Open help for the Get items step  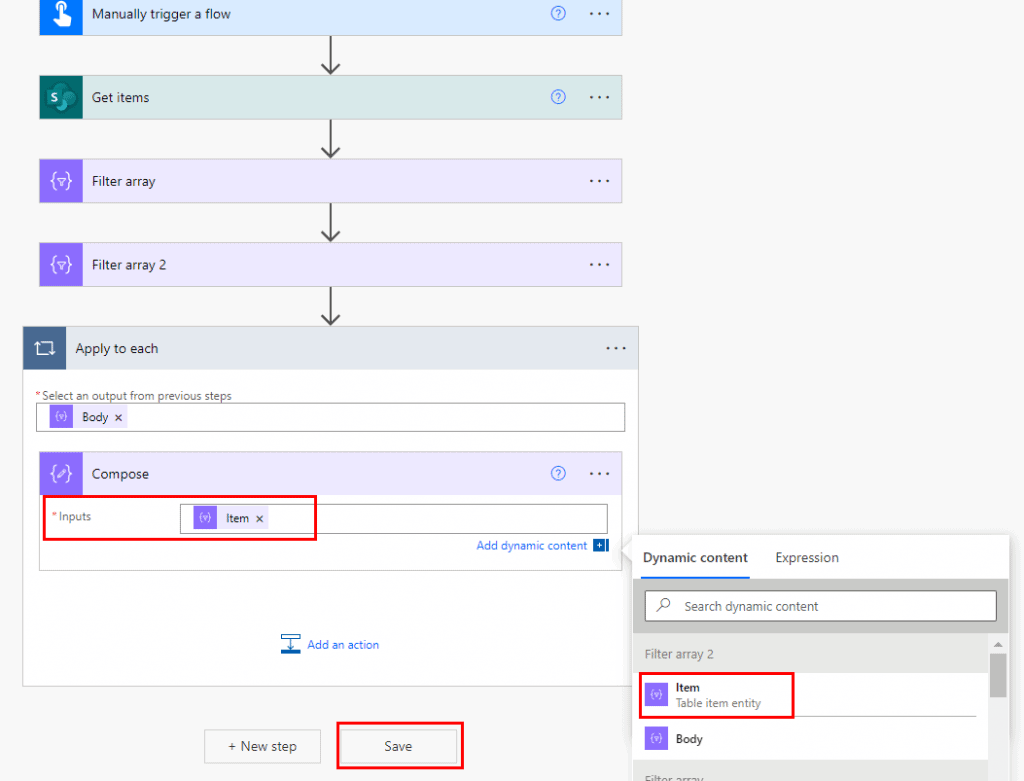tap(558, 97)
